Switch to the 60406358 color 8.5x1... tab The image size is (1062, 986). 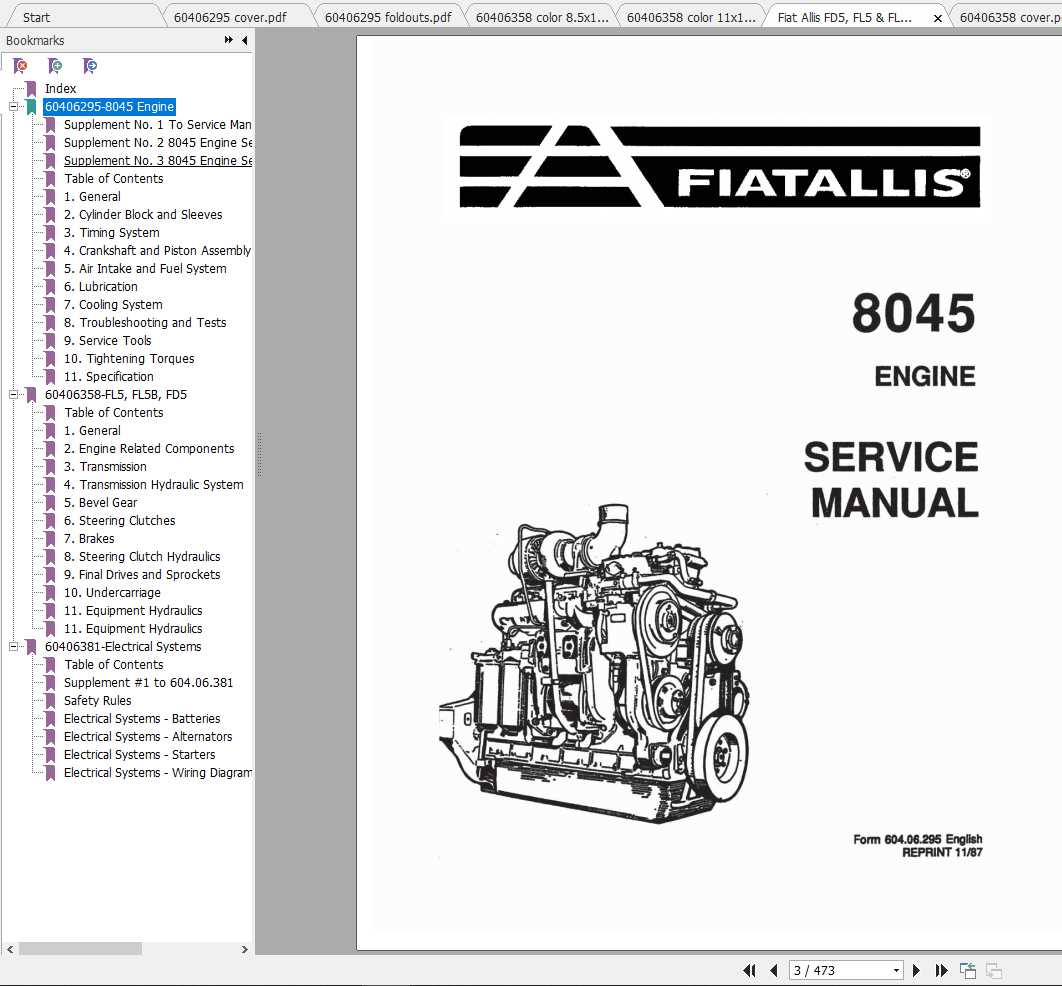[542, 17]
